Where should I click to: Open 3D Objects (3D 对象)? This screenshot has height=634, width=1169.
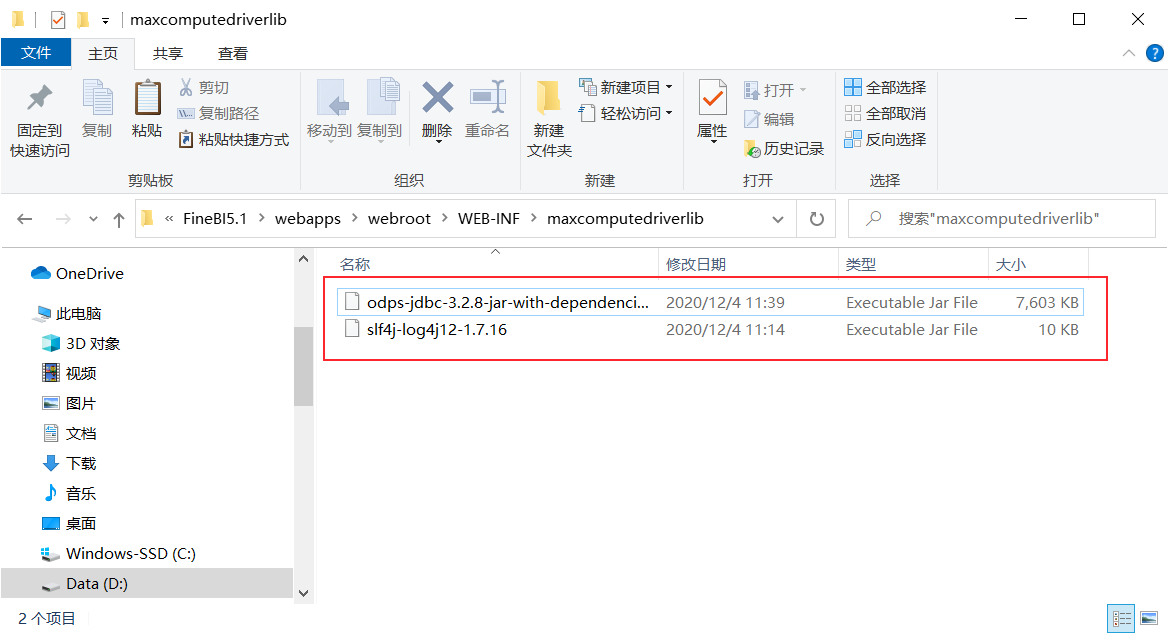[x=81, y=343]
